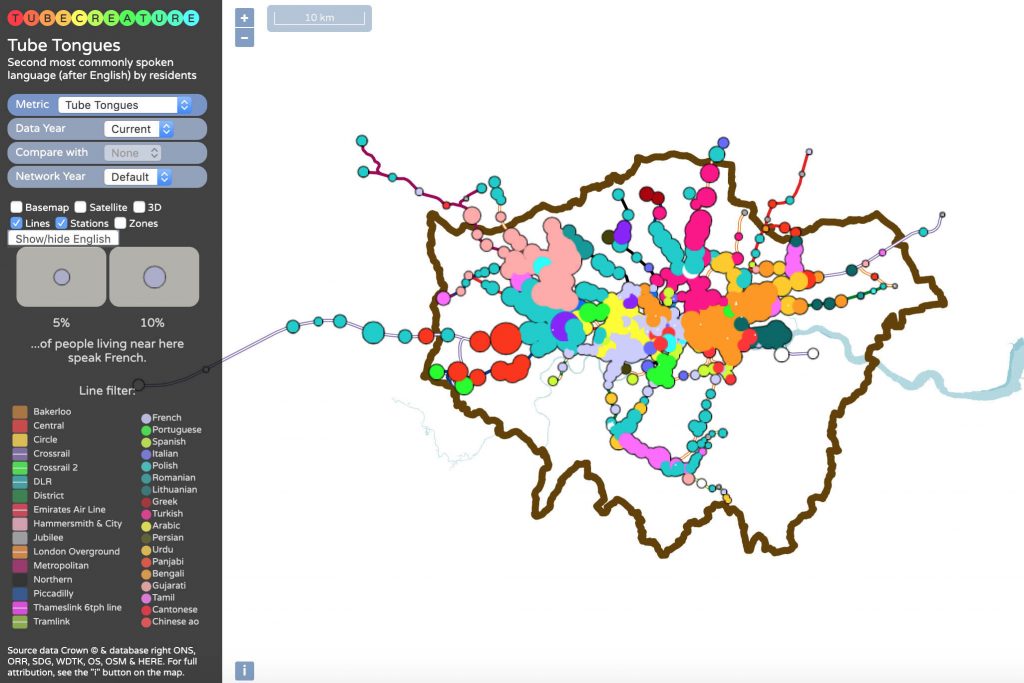
Task: Zoom out the map with minus button
Action: [x=245, y=38]
